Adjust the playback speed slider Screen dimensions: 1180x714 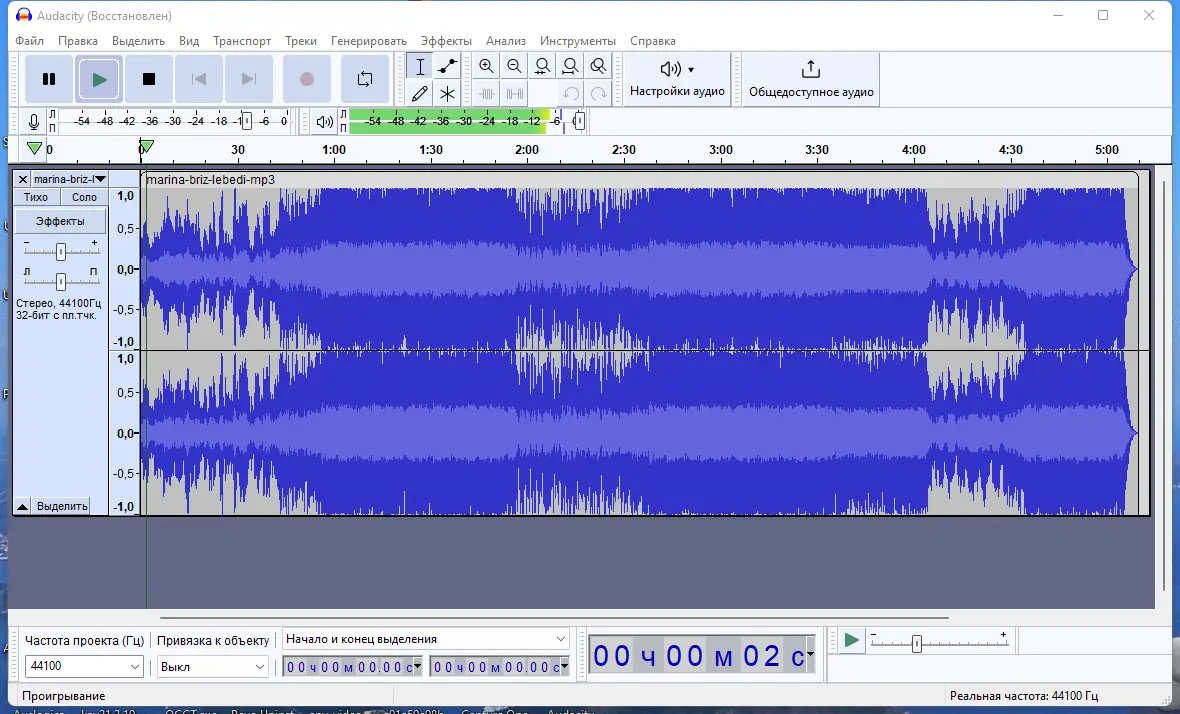coord(917,644)
